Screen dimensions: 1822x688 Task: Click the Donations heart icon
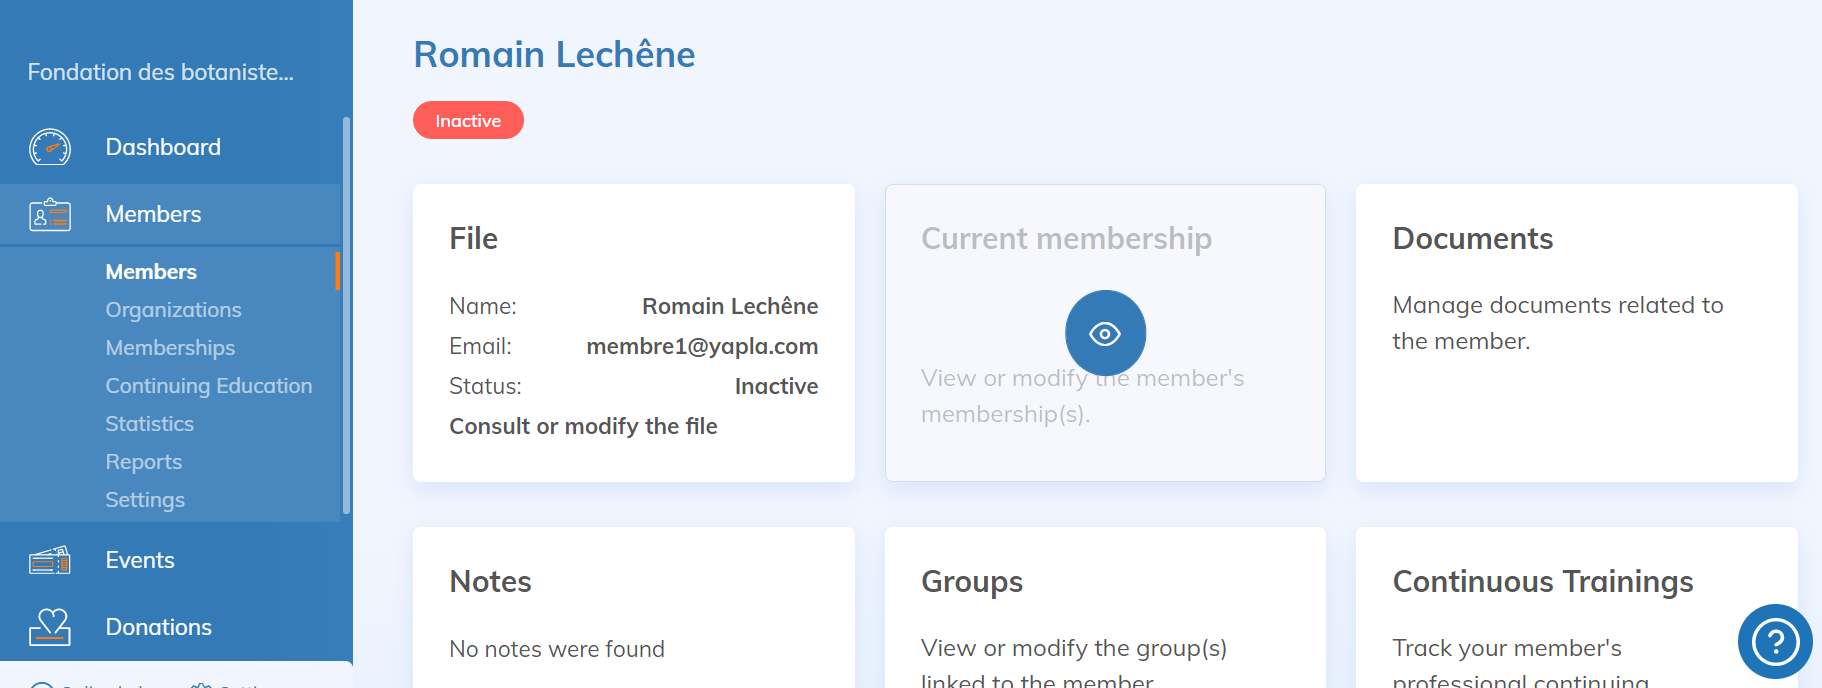tap(50, 627)
